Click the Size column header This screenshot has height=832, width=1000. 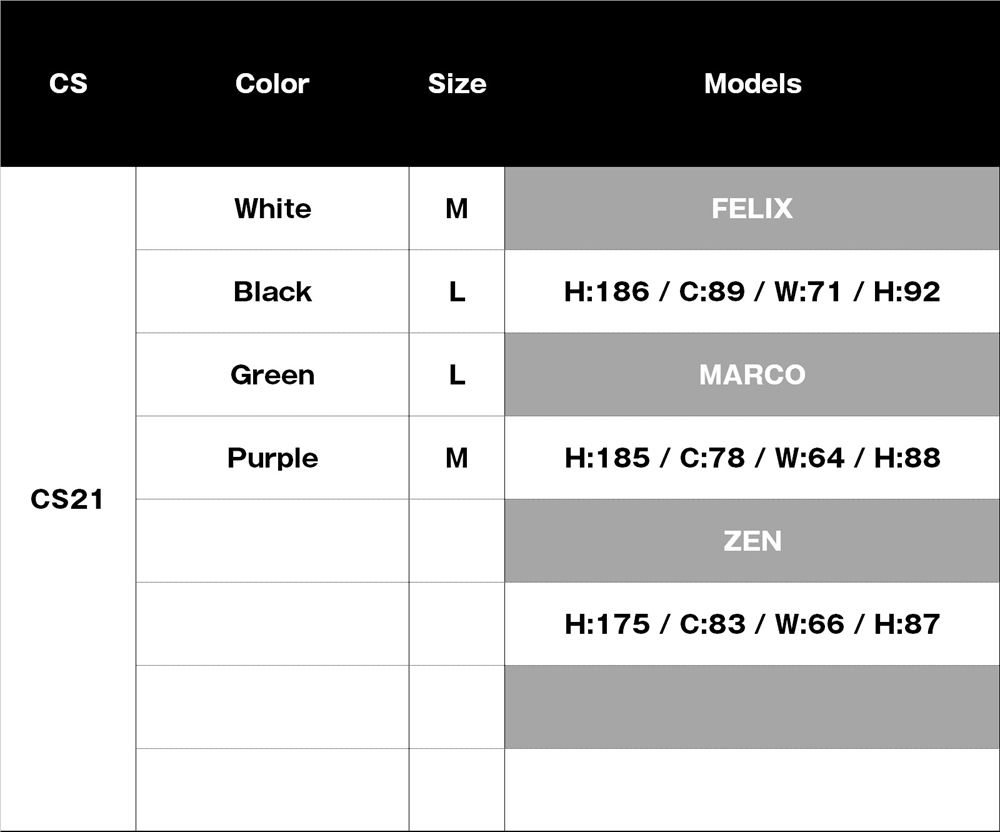click(457, 84)
